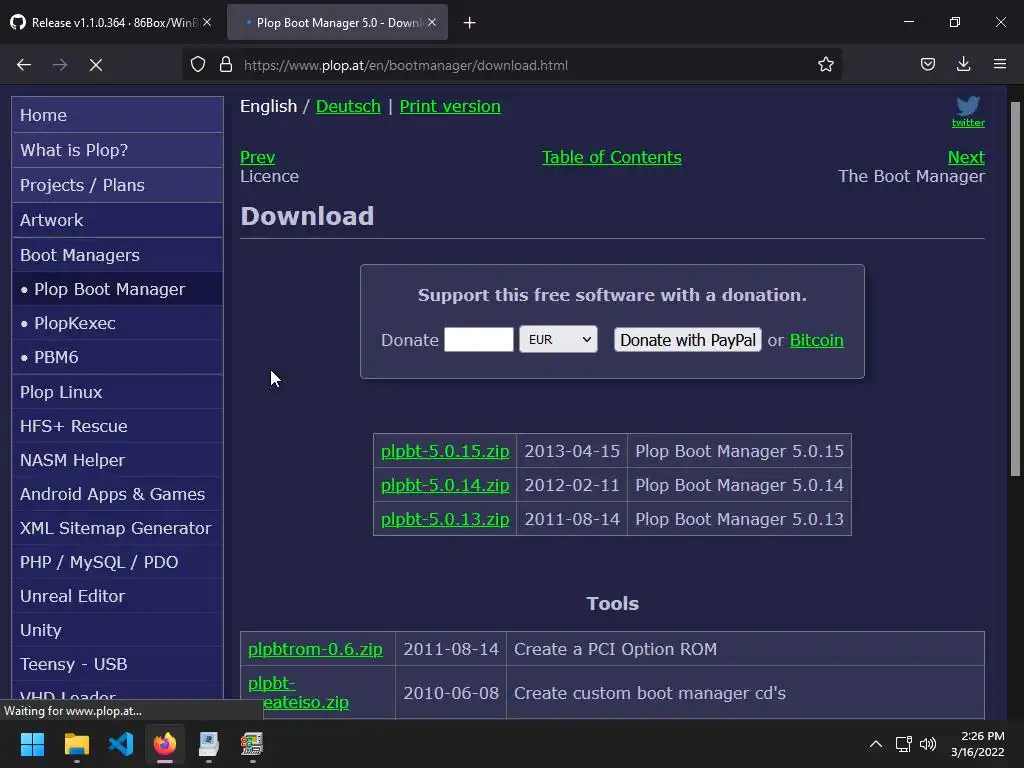1024x768 pixels.
Task: Open PHP / MySQL / PDO sidebar item
Action: pyautogui.click(x=118, y=562)
